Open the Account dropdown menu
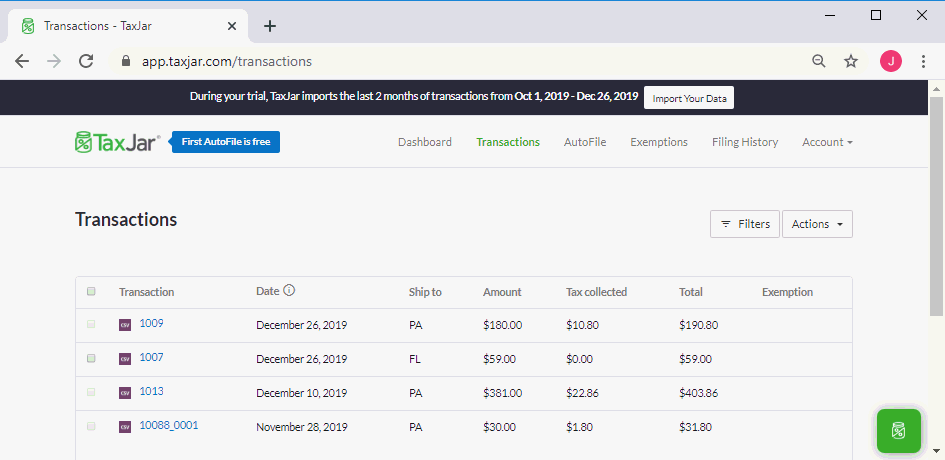Viewport: 945px width, 460px height. tap(827, 142)
